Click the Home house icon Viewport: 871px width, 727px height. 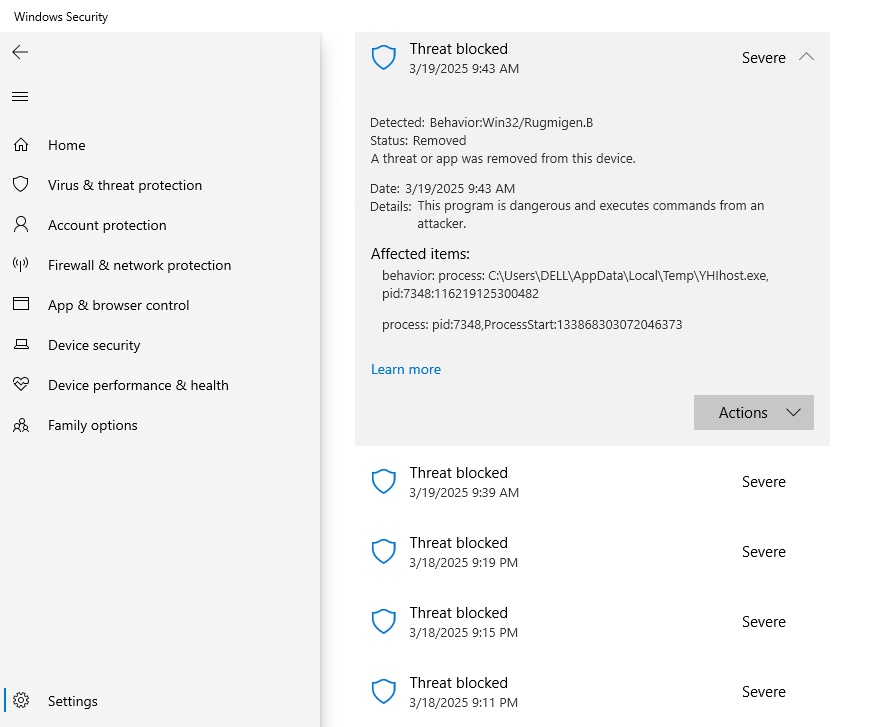20,145
